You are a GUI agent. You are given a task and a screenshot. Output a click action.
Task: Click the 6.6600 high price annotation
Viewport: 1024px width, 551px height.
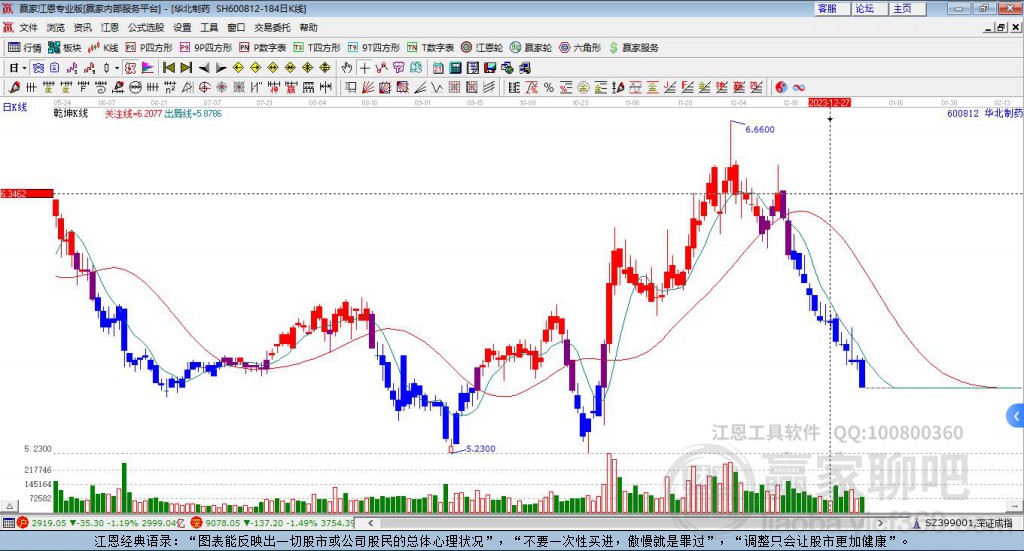[760, 129]
